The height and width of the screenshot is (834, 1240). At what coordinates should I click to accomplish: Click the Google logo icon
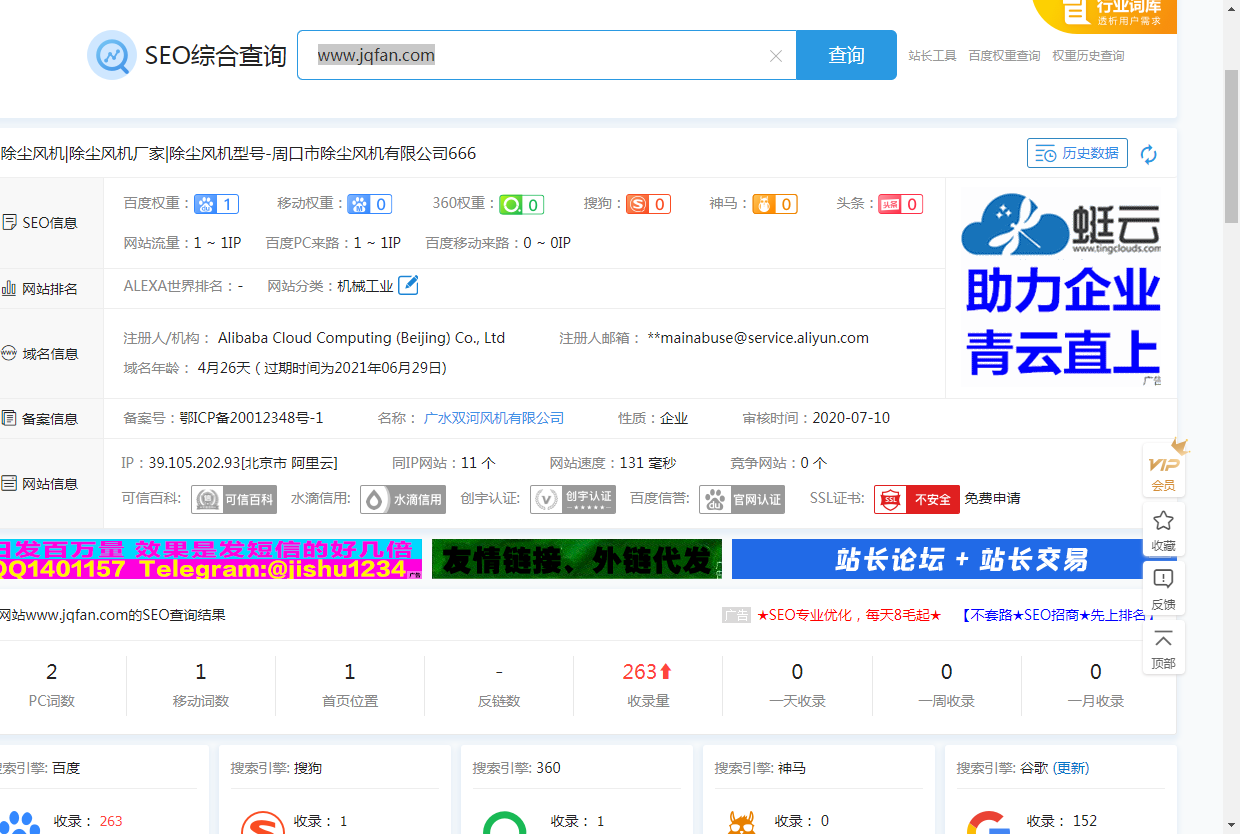tap(987, 822)
